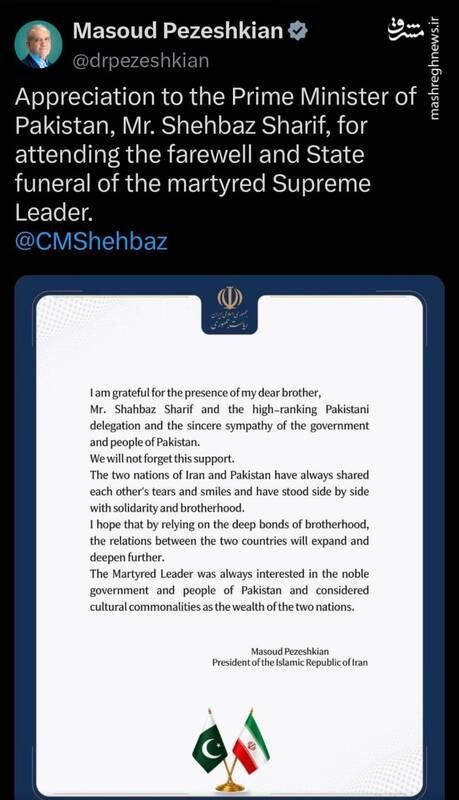Open the @drpezeshkian handle
The image size is (459, 800).
[141, 61]
